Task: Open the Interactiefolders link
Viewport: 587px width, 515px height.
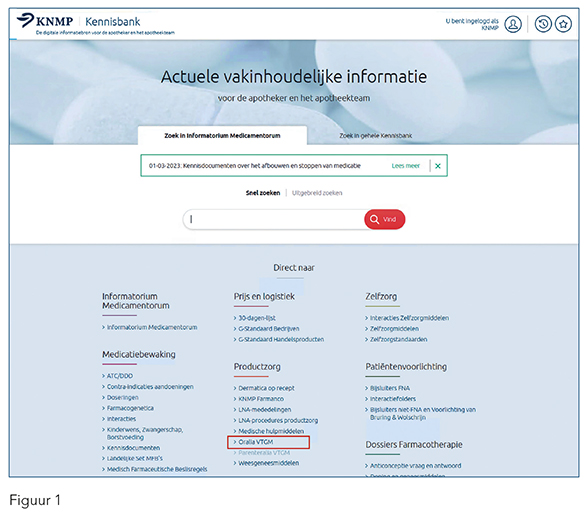Action: point(393,399)
